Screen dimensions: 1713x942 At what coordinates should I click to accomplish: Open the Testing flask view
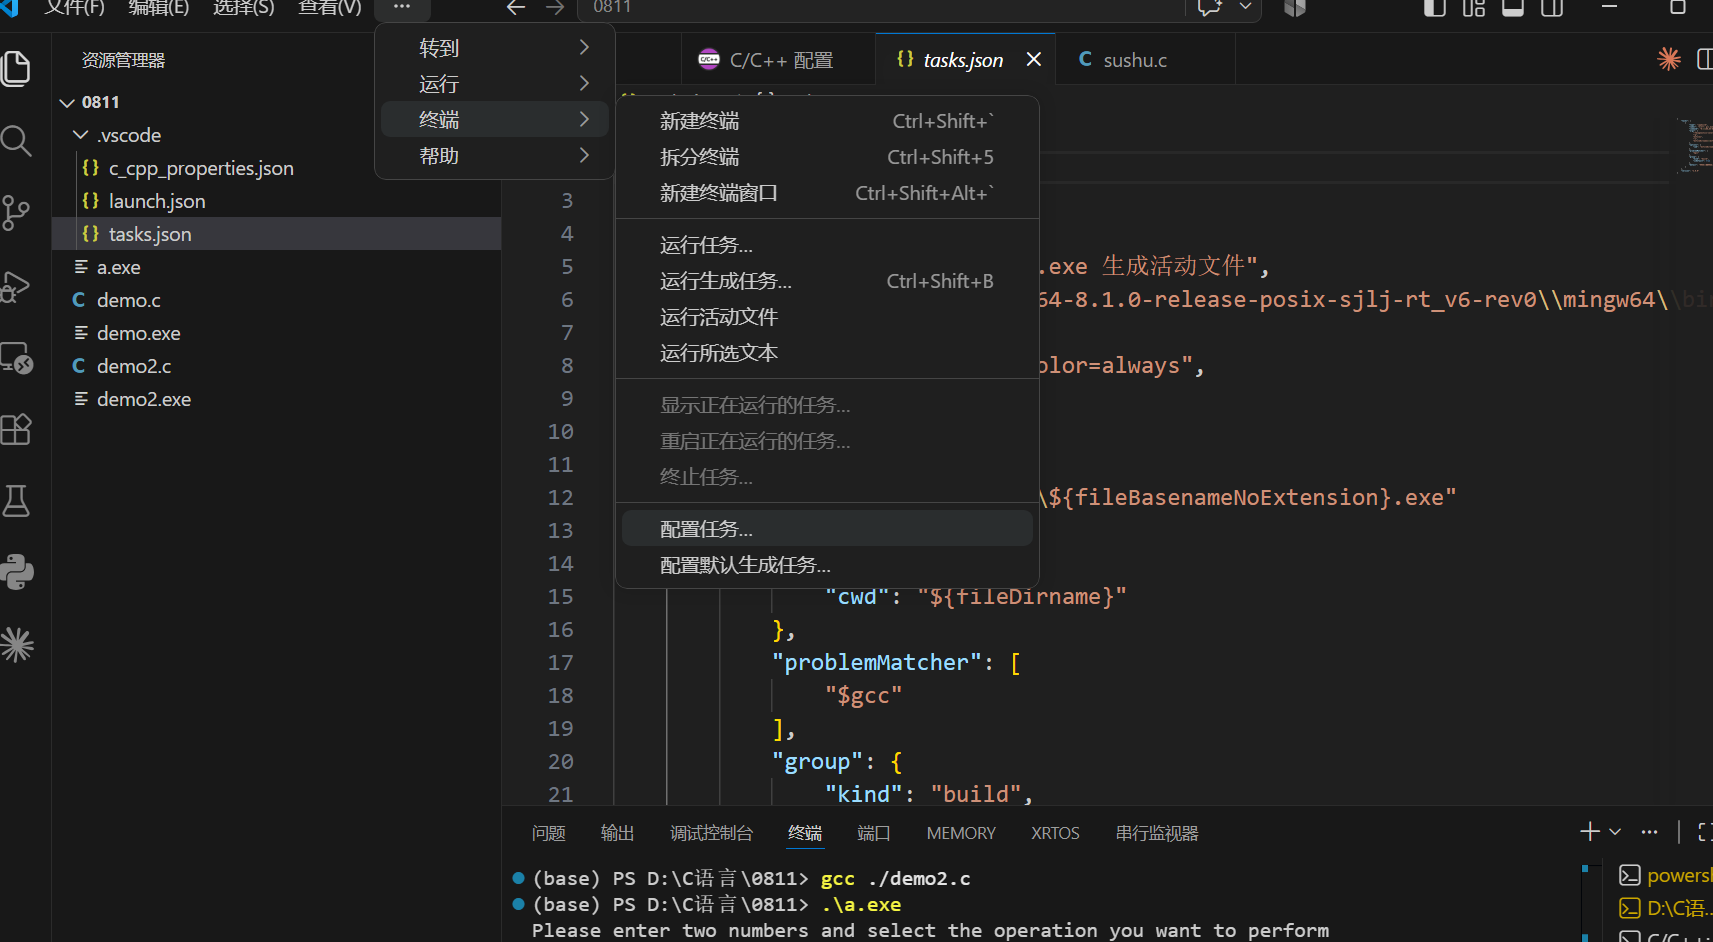click(x=16, y=501)
